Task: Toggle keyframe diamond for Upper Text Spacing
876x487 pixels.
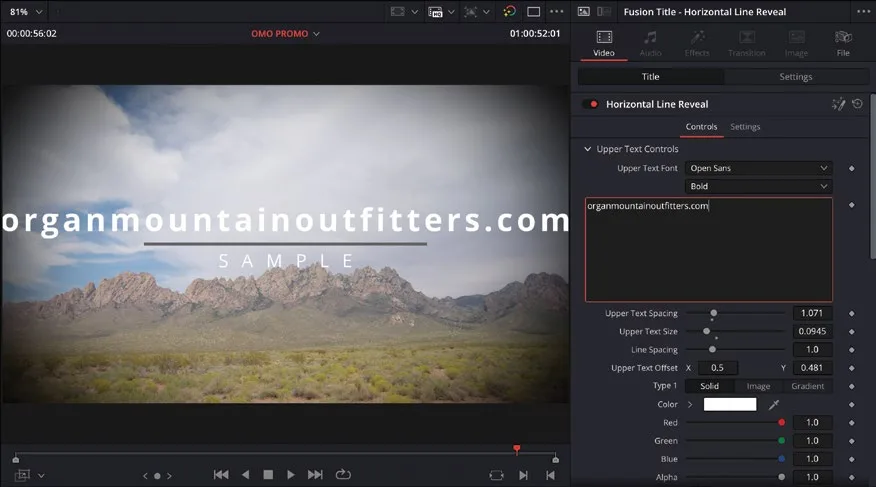Action: [851, 313]
